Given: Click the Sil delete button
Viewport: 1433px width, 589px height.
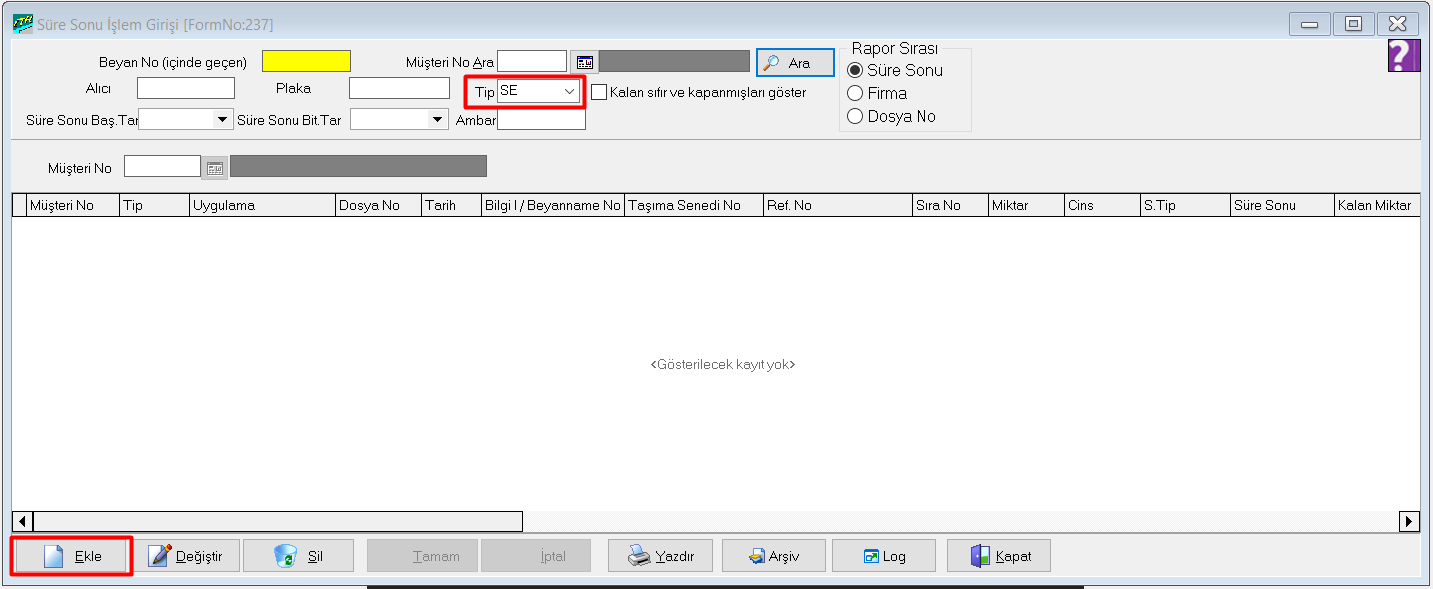Looking at the screenshot, I should click(x=299, y=556).
